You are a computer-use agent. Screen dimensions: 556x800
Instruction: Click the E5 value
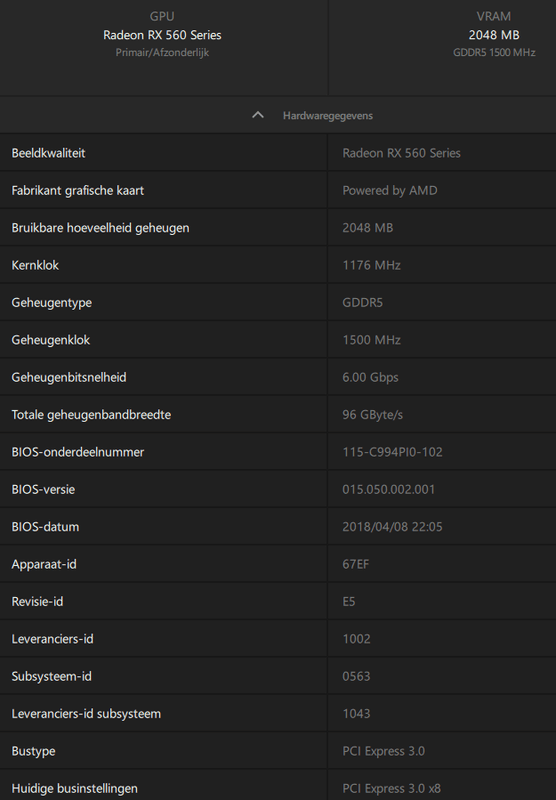coord(349,602)
